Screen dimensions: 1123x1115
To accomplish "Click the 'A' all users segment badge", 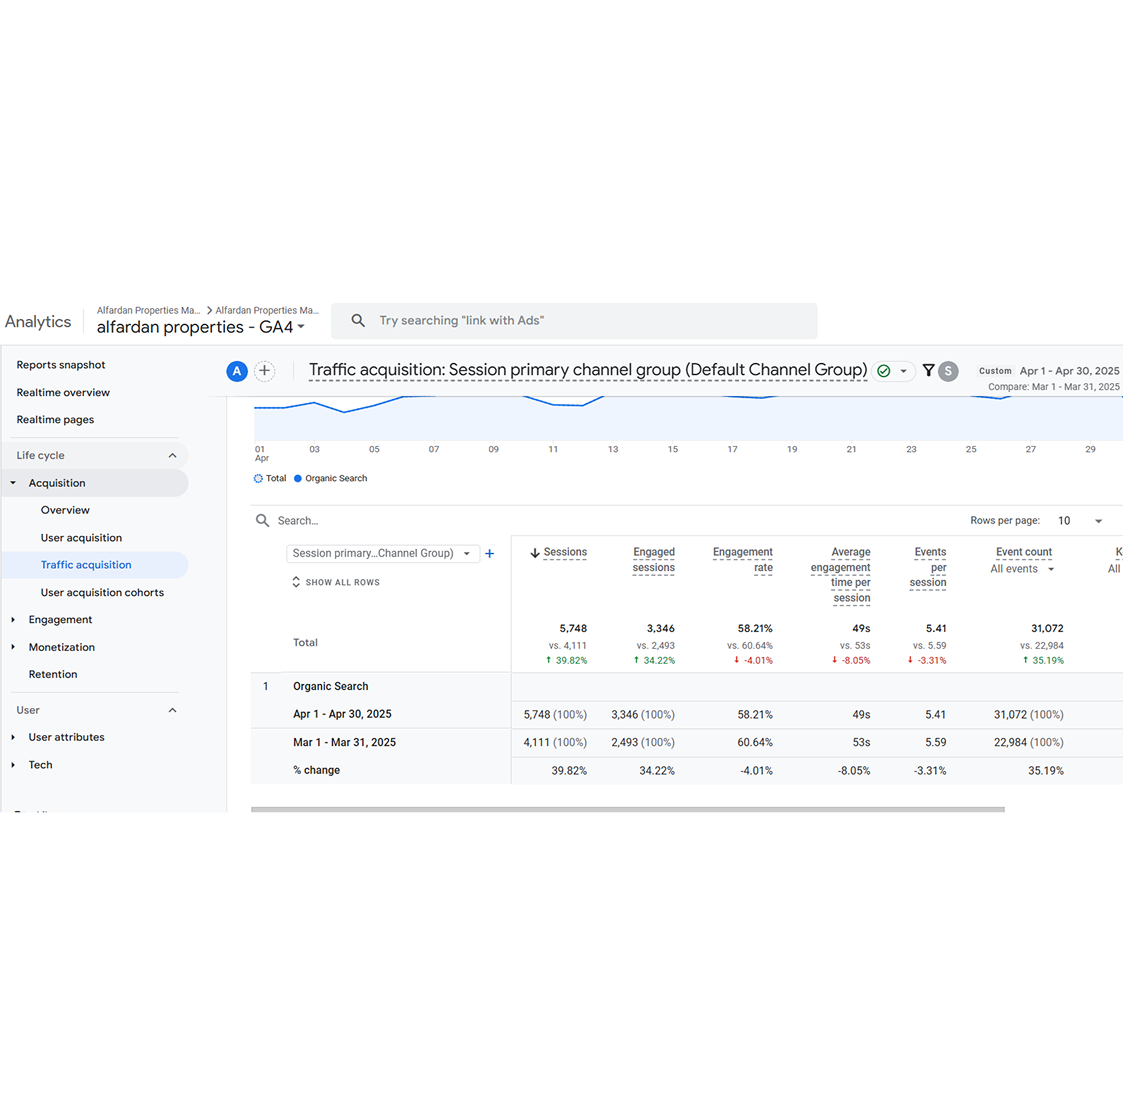I will tap(237, 371).
